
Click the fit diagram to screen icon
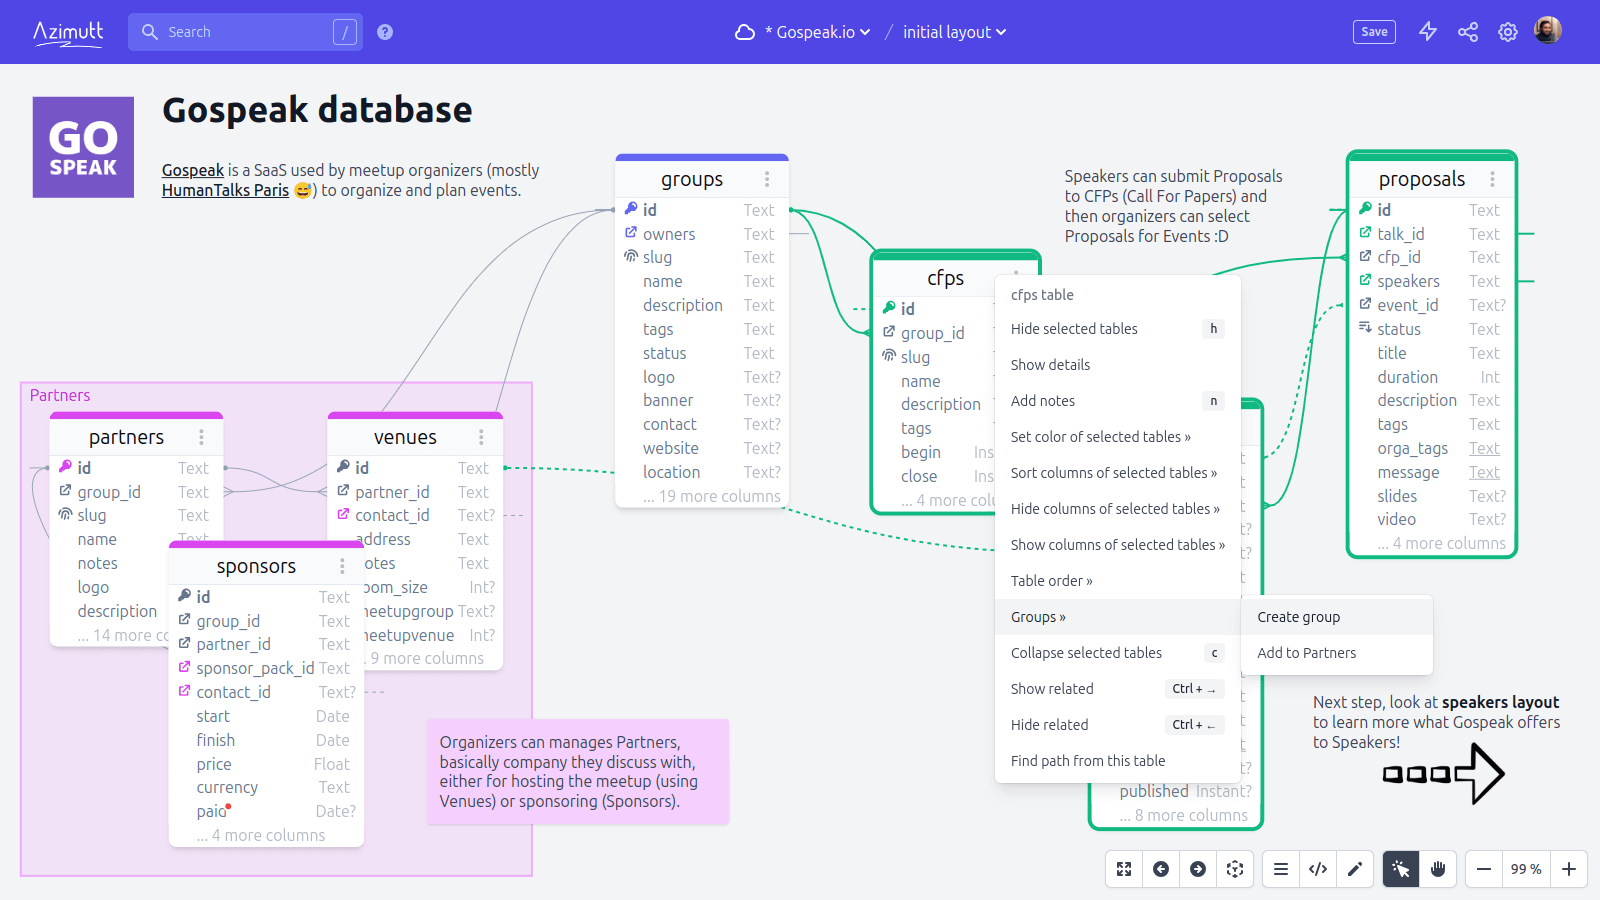click(1124, 869)
